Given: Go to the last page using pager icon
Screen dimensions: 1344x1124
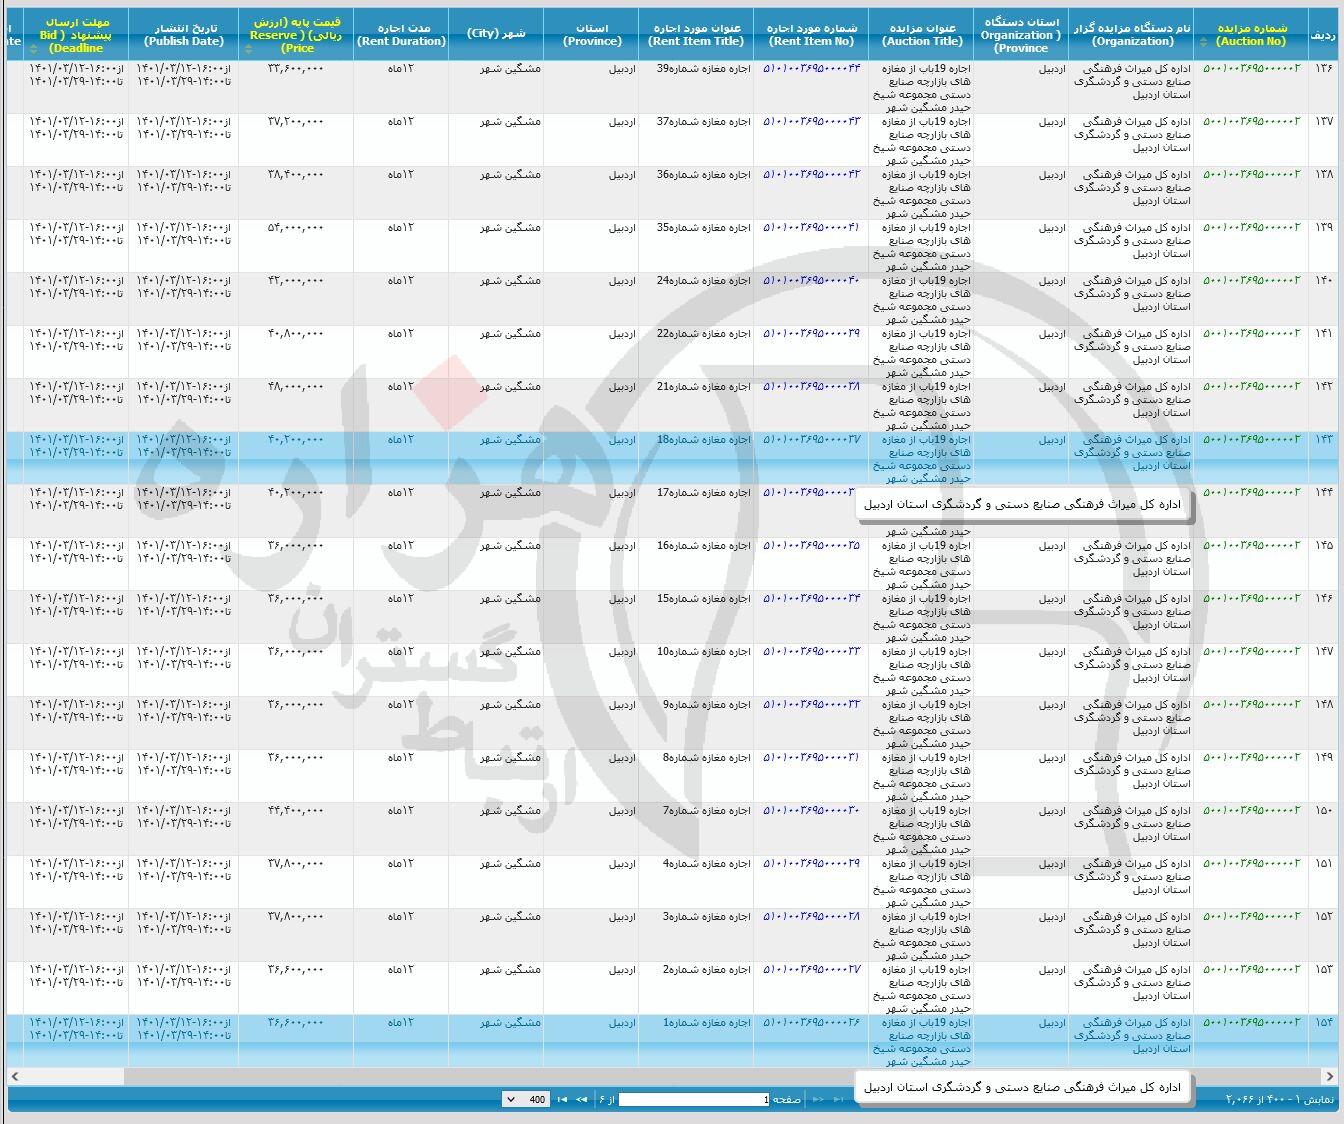Looking at the screenshot, I should 562,1099.
